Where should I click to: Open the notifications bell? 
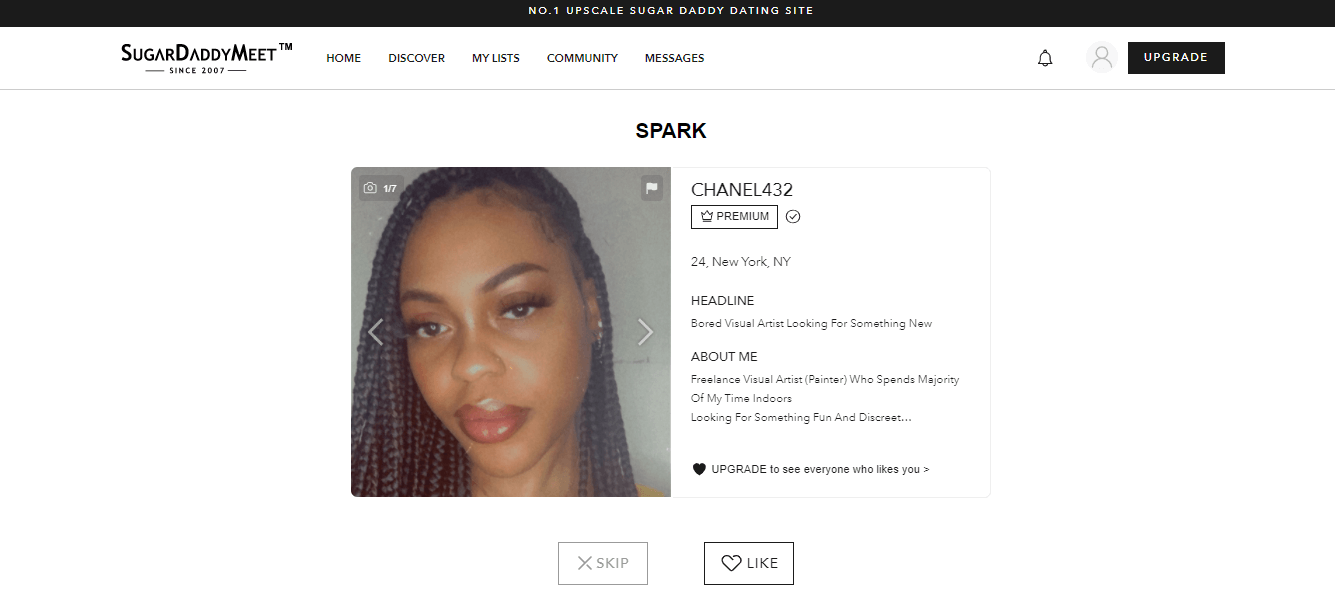pyautogui.click(x=1045, y=58)
